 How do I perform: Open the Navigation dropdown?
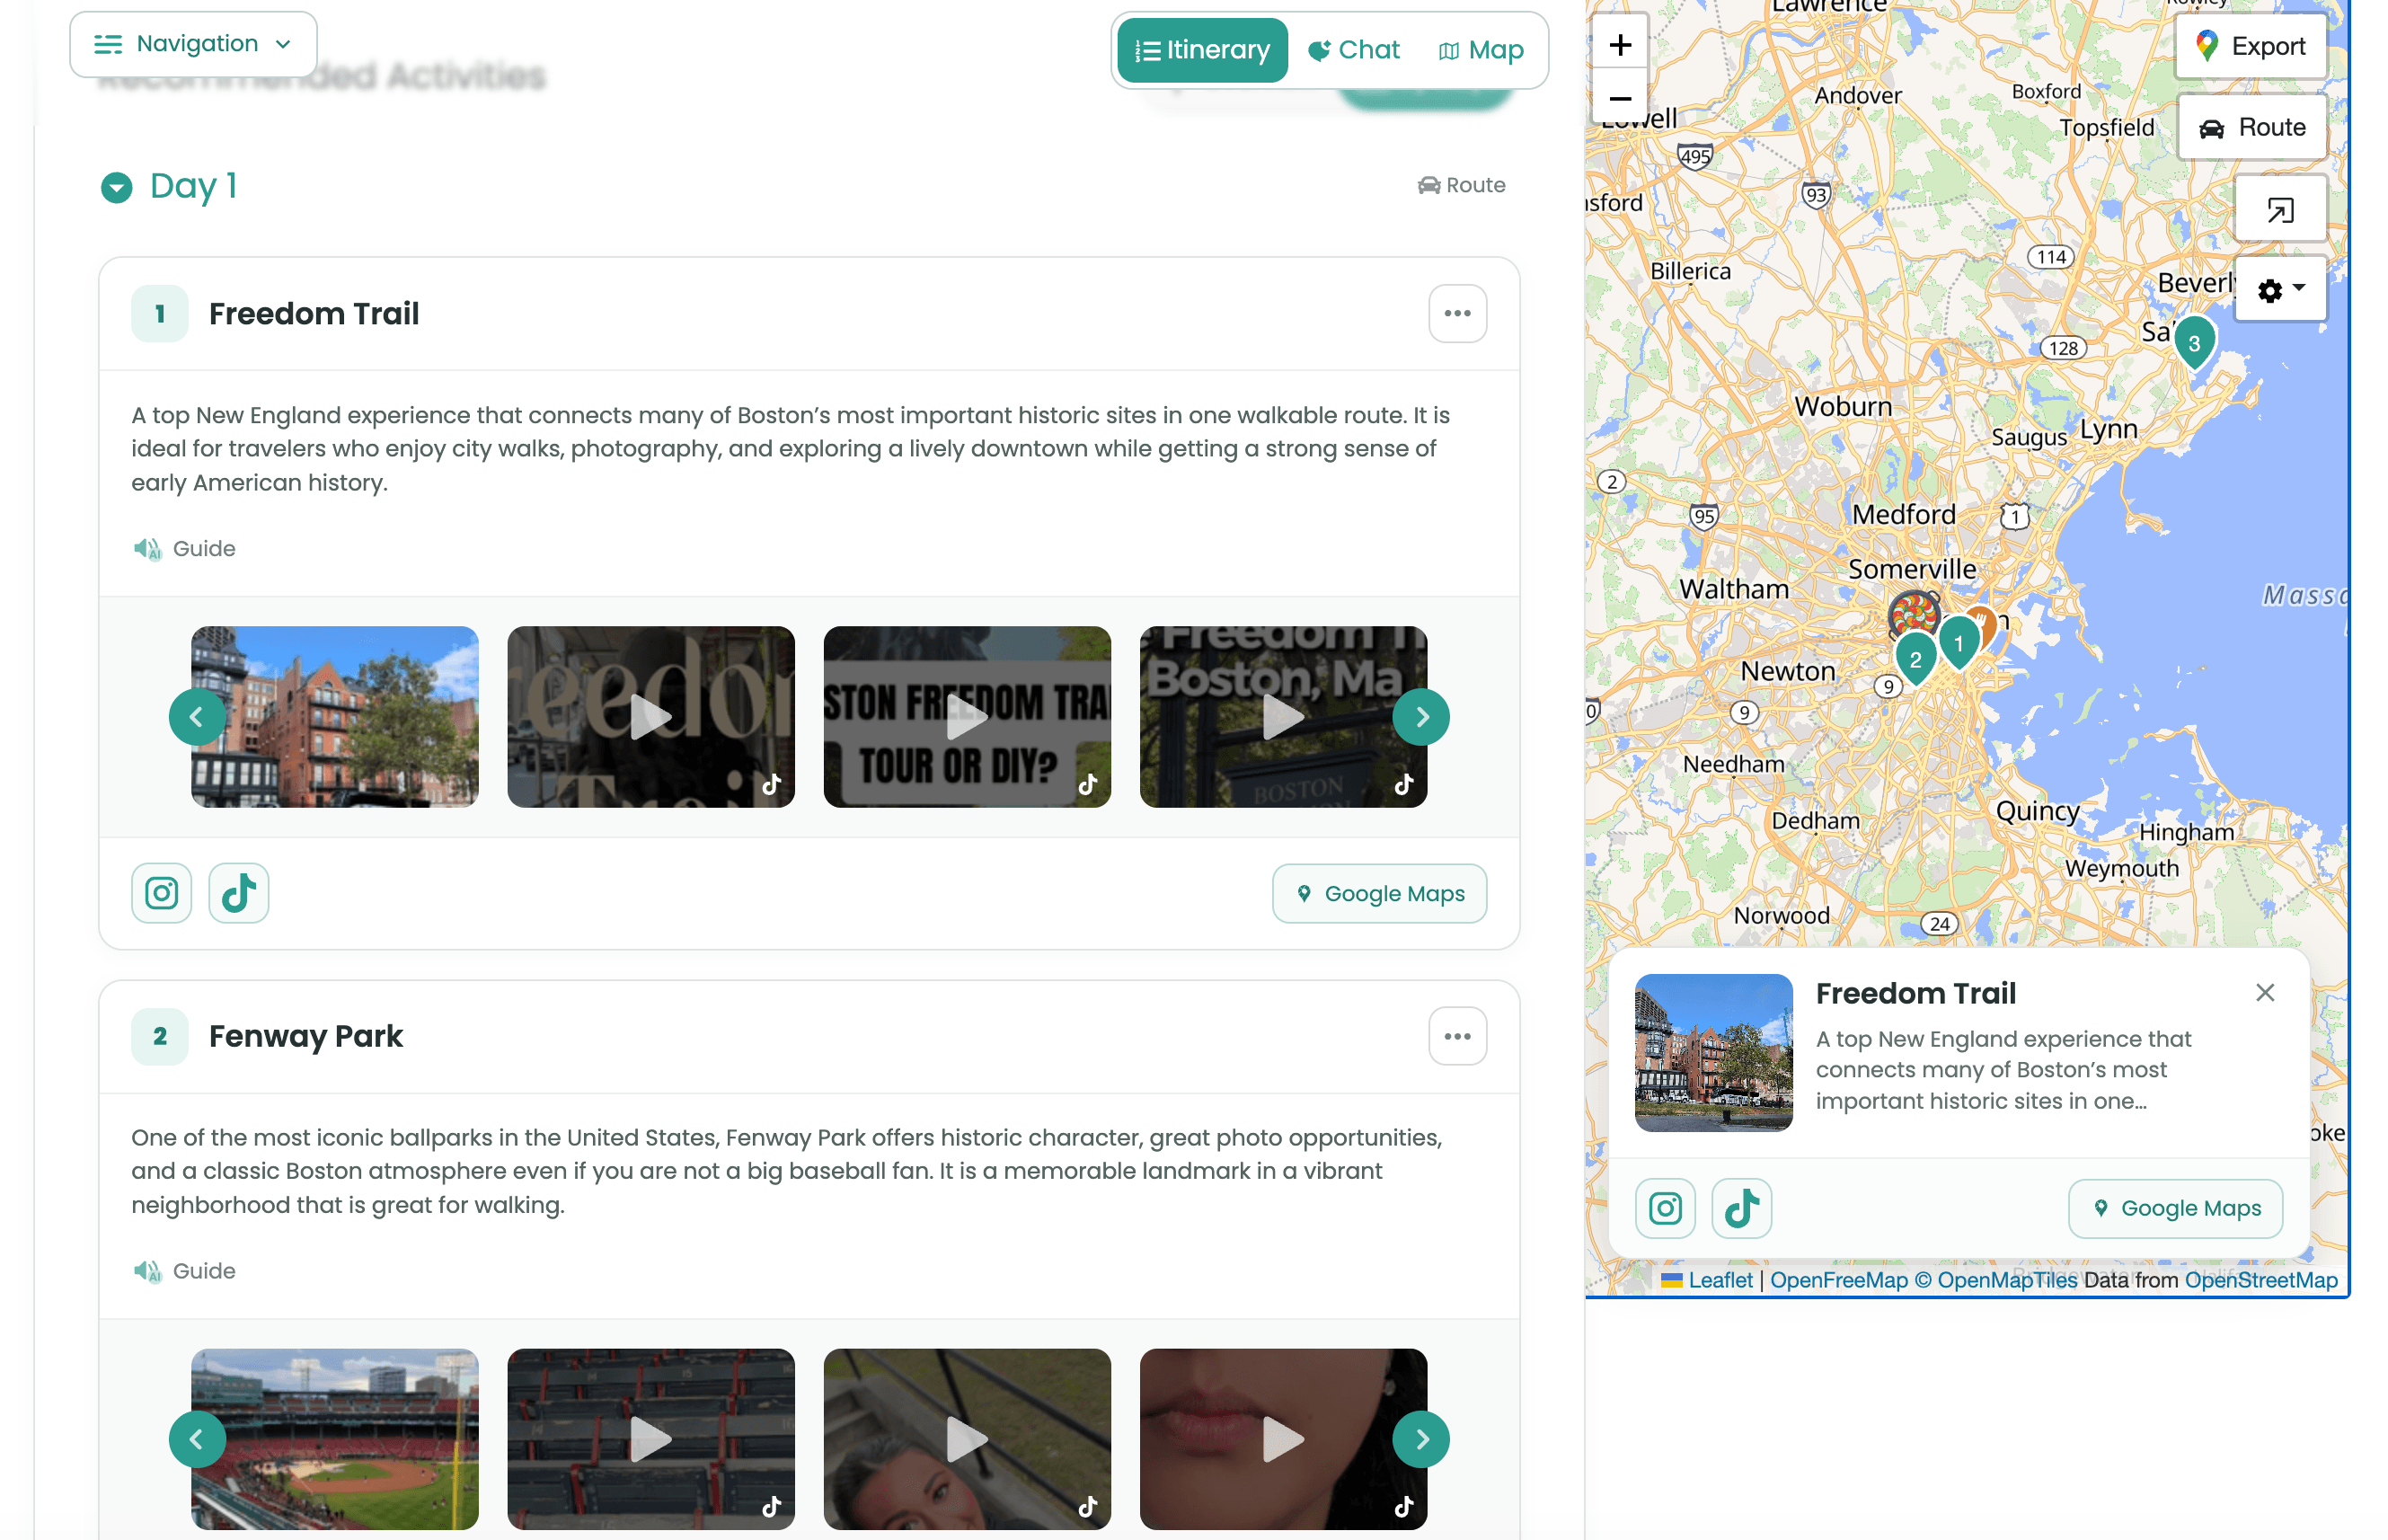pos(193,44)
